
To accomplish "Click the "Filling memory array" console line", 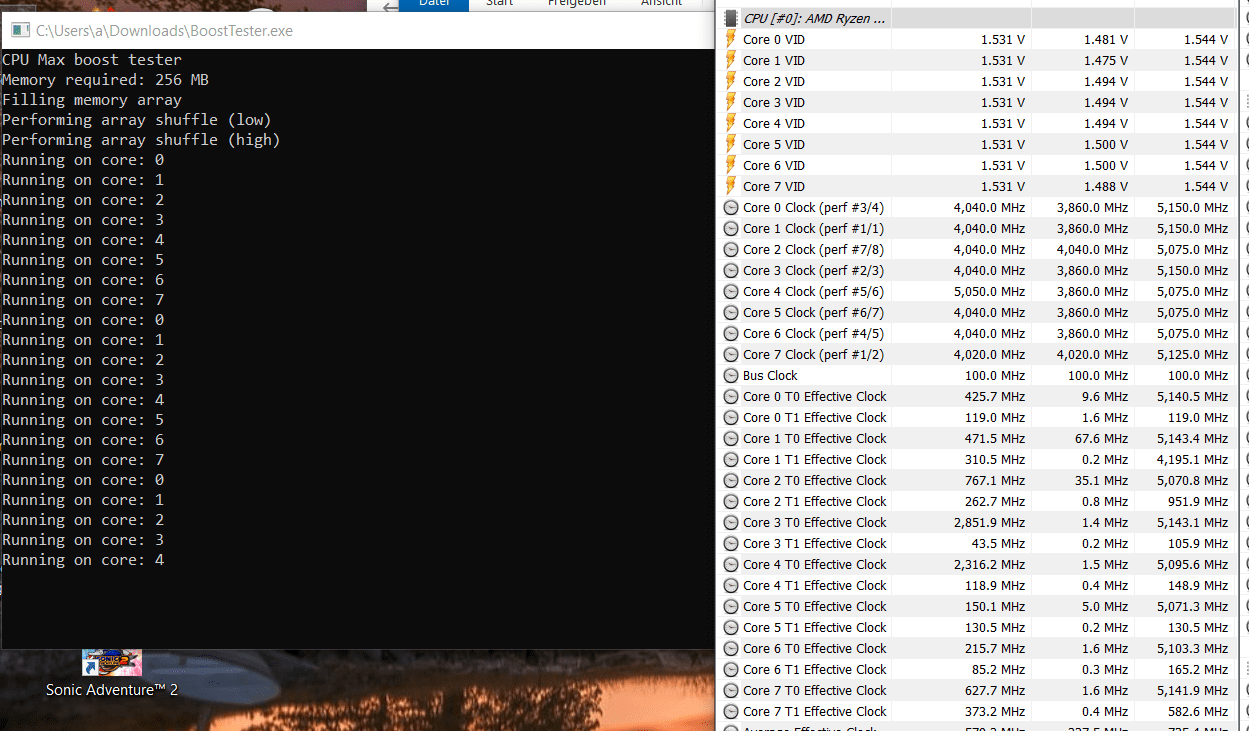I will pos(92,100).
